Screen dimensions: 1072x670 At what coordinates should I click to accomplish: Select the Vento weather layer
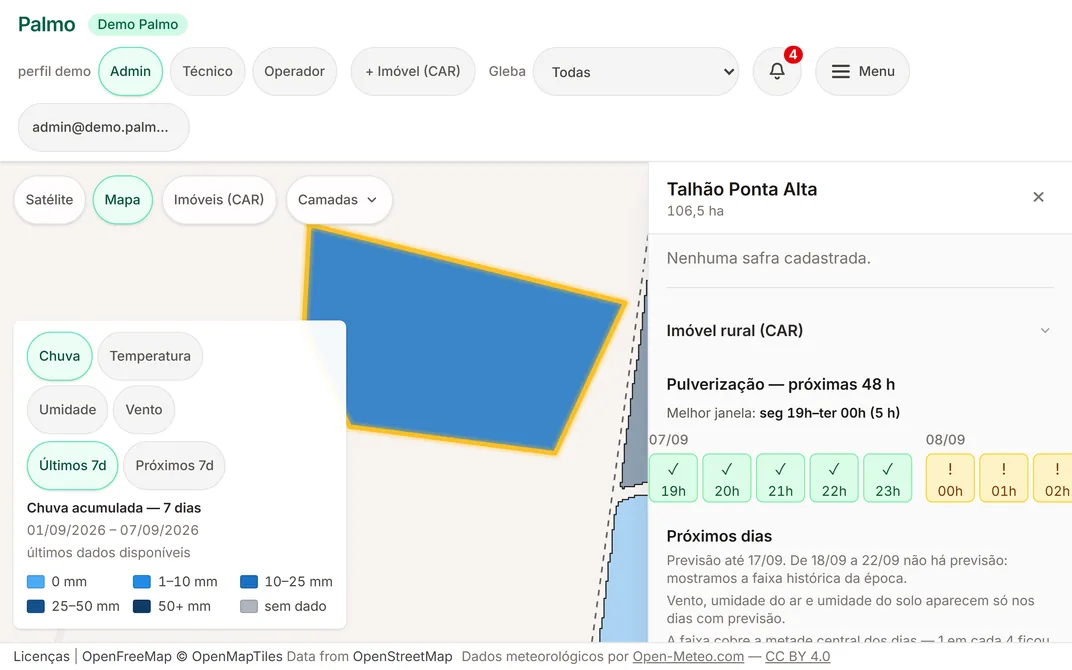coord(144,410)
